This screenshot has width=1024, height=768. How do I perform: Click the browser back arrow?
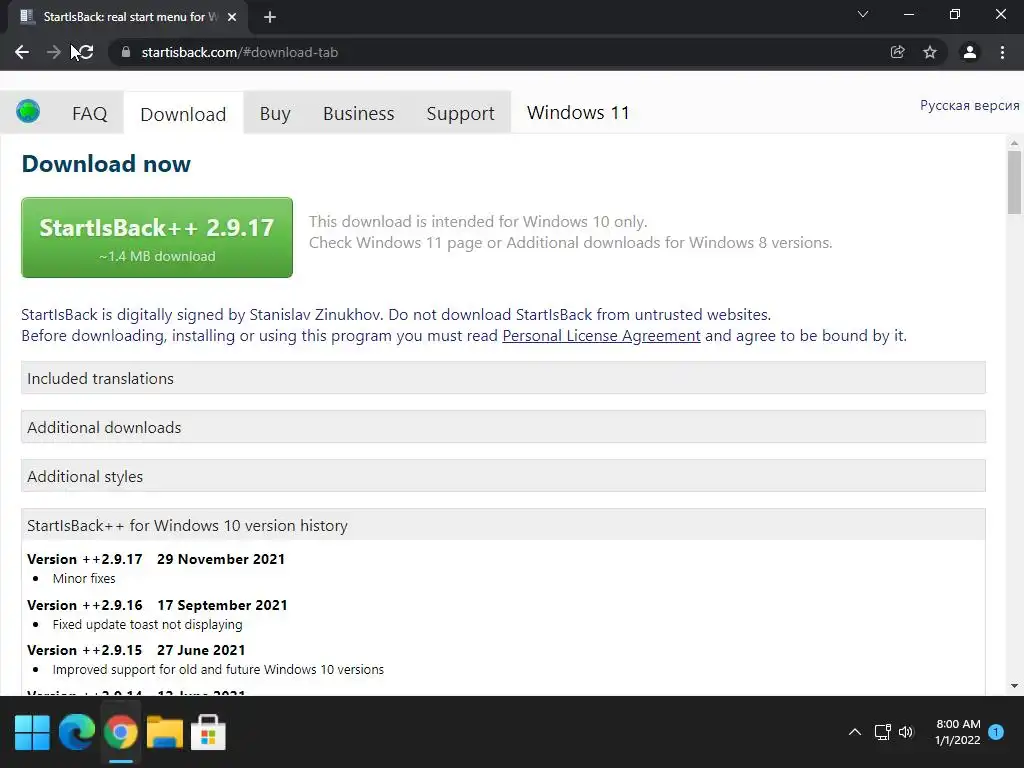point(22,52)
